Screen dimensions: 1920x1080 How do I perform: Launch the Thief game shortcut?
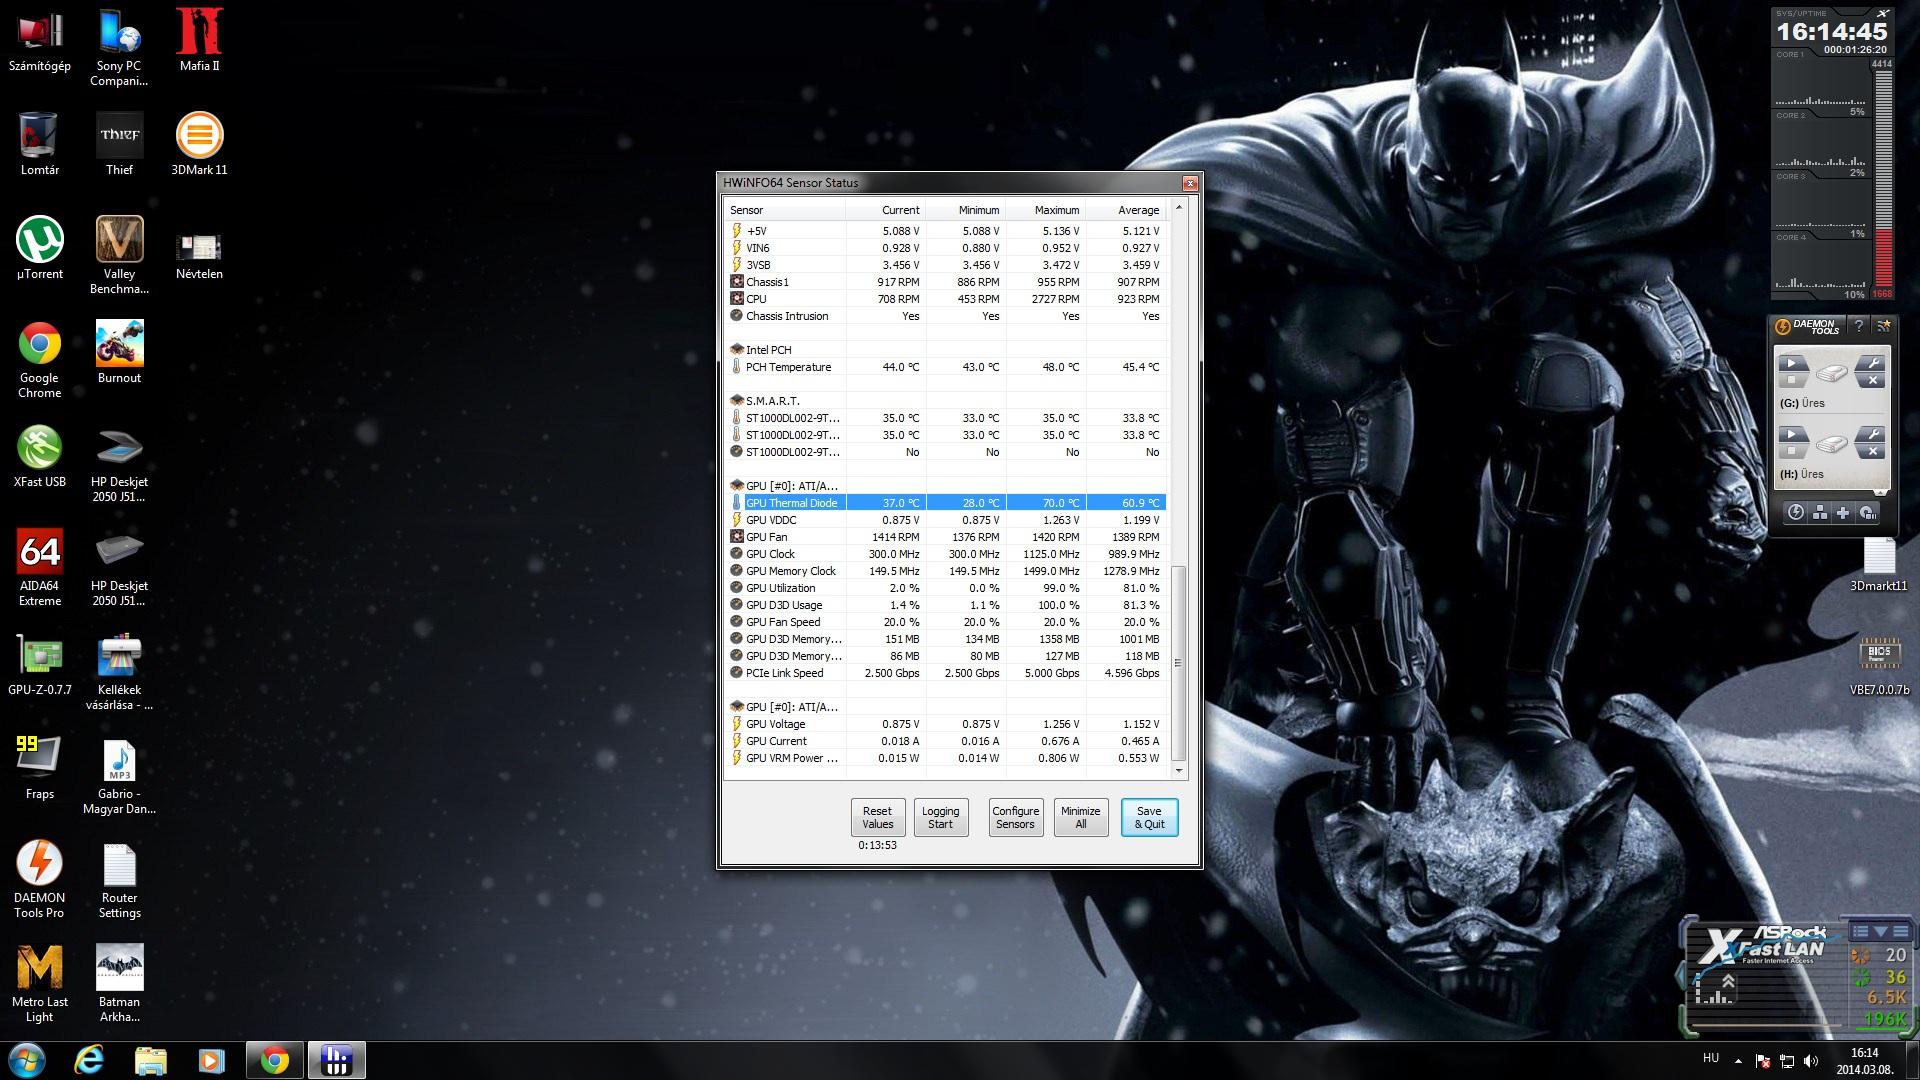point(119,144)
